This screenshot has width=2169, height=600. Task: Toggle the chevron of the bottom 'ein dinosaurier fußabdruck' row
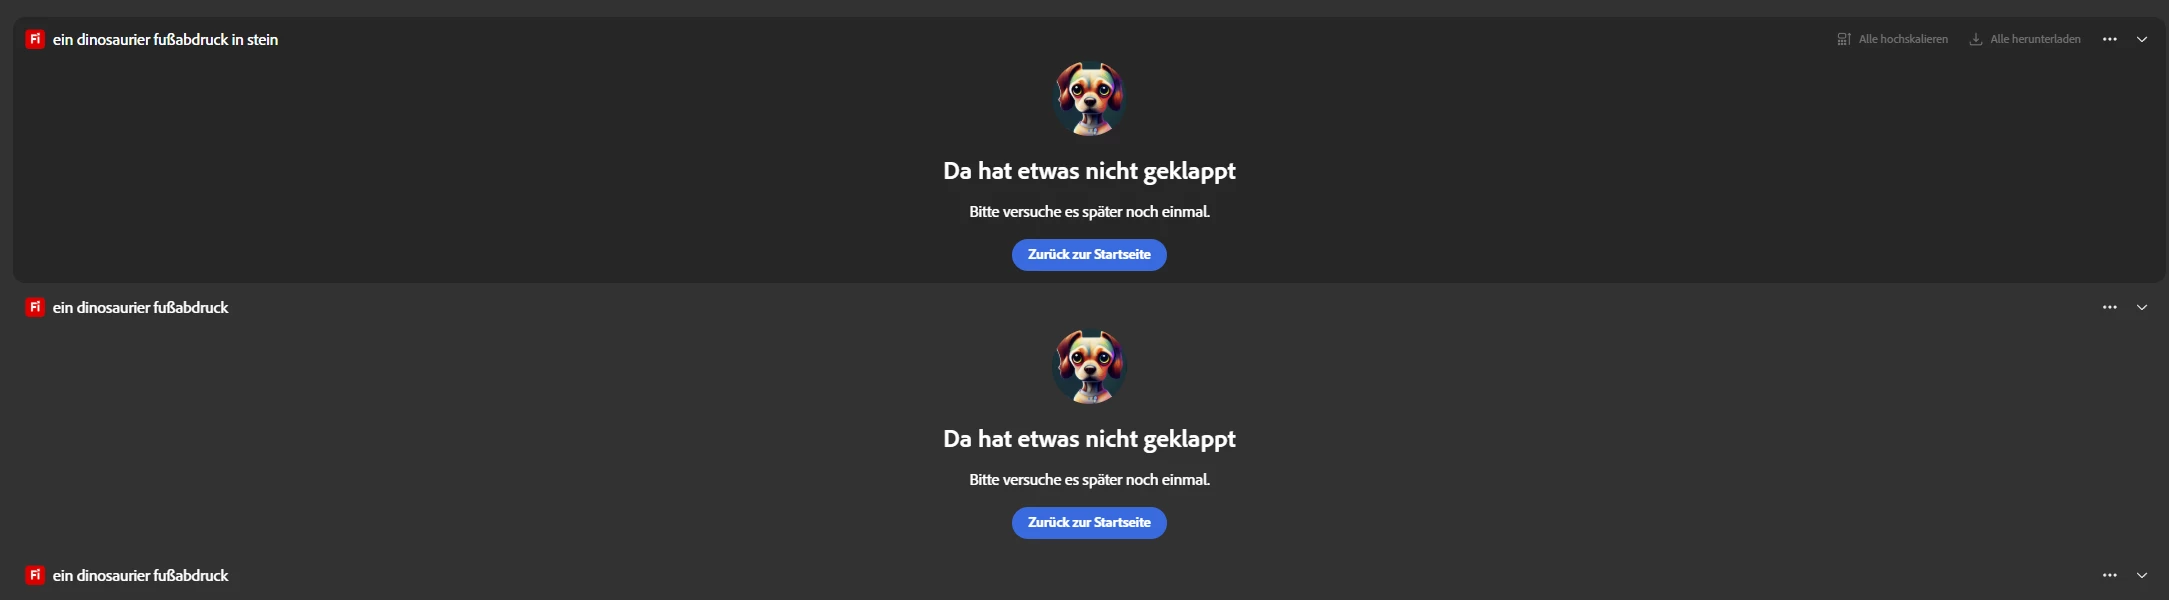click(2142, 575)
